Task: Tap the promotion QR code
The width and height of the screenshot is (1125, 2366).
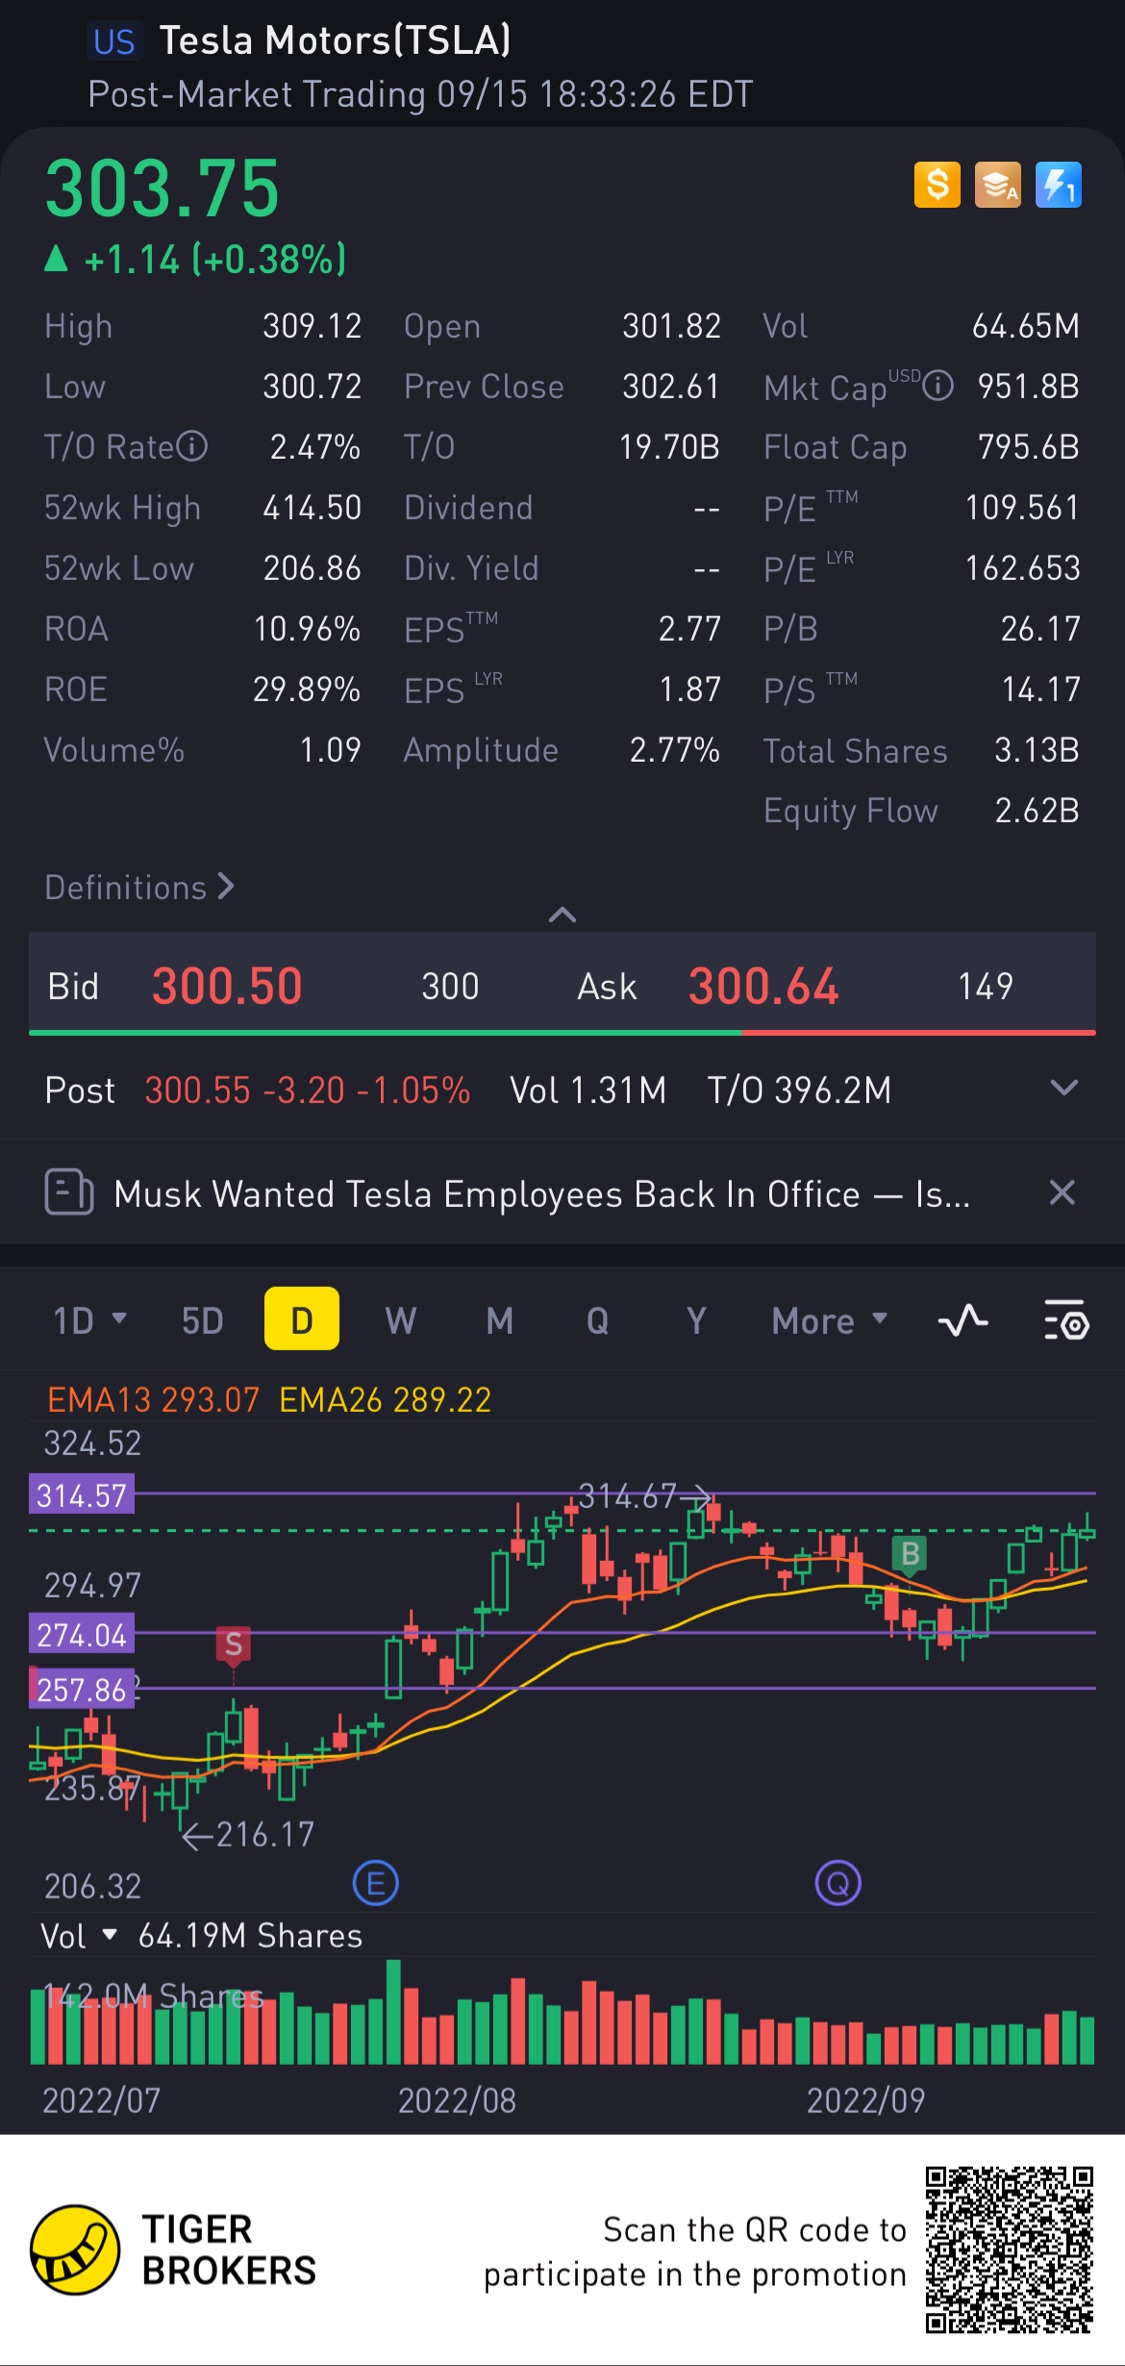Action: pos(1008,2249)
